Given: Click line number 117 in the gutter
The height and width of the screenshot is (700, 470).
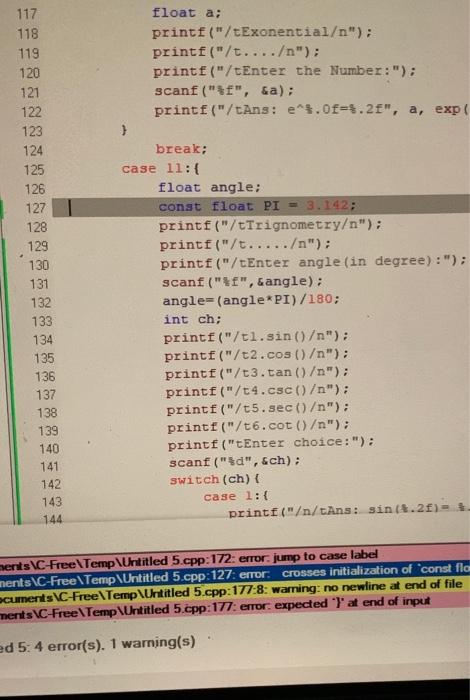Looking at the screenshot, I should pyautogui.click(x=27, y=14).
